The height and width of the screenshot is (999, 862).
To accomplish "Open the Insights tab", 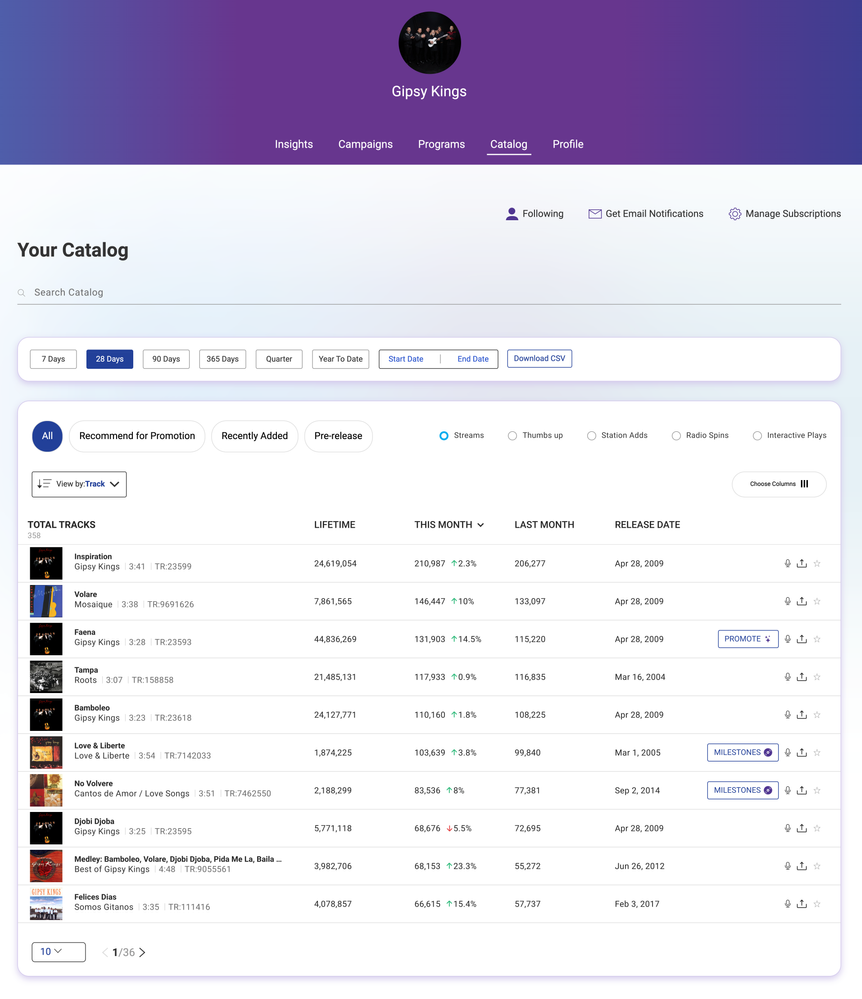I will pos(294,145).
